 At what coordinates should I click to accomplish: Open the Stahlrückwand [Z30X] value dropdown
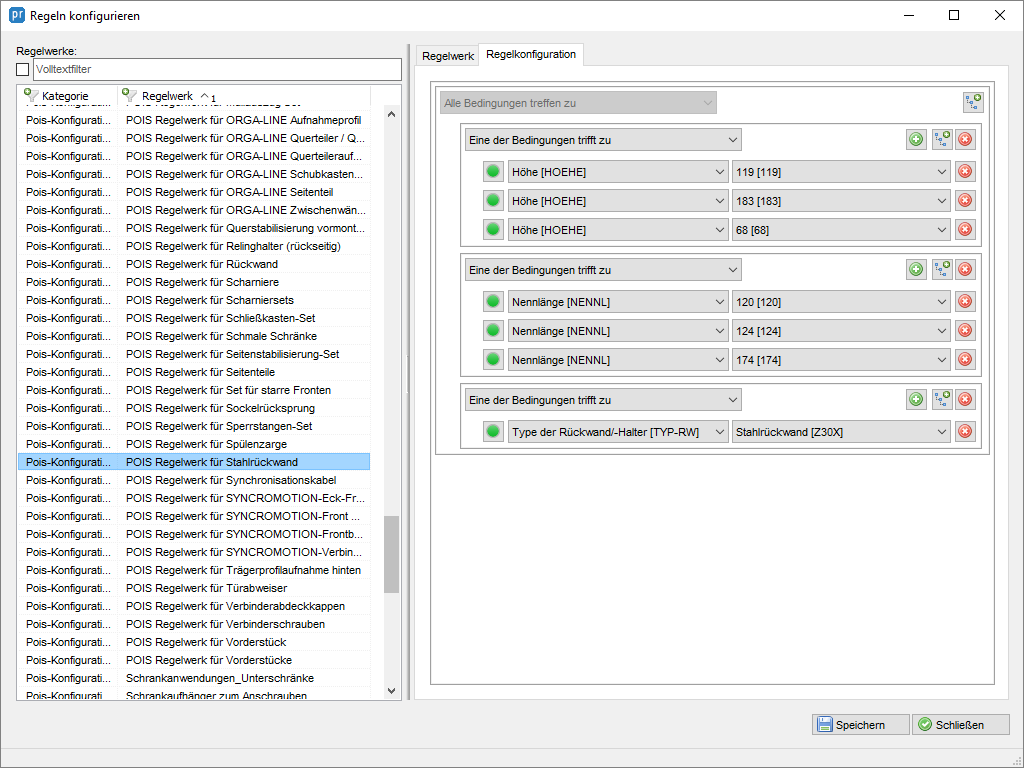pyautogui.click(x=841, y=432)
